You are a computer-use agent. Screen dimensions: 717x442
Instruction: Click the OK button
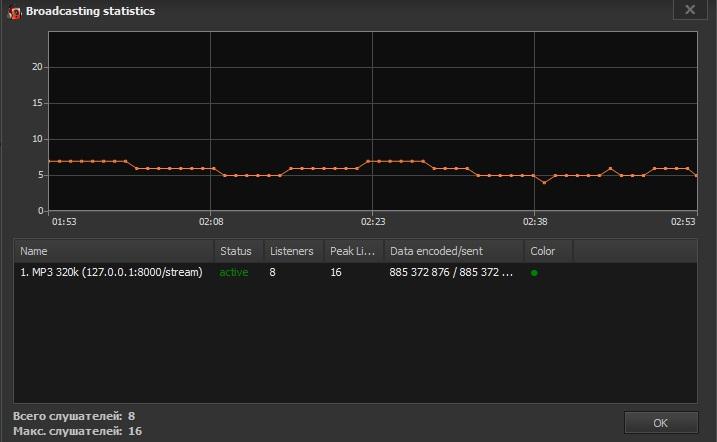(661, 423)
